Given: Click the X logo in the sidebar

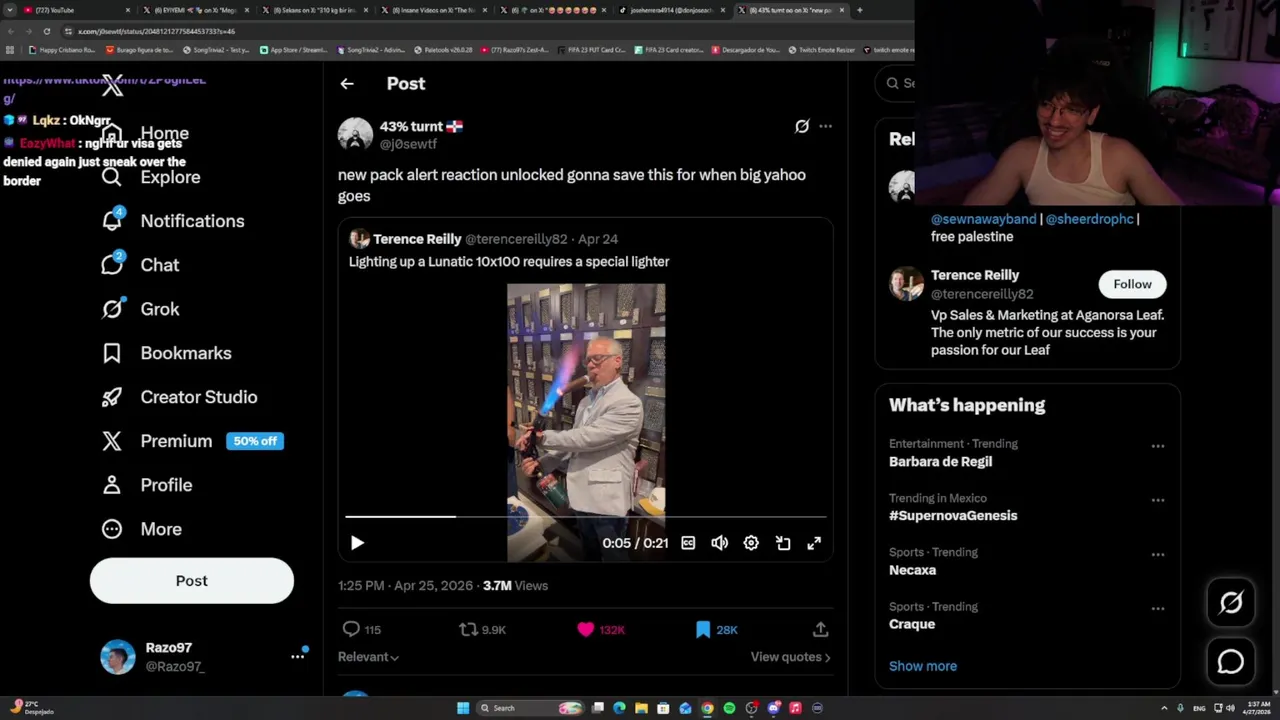Looking at the screenshot, I should pos(112,86).
